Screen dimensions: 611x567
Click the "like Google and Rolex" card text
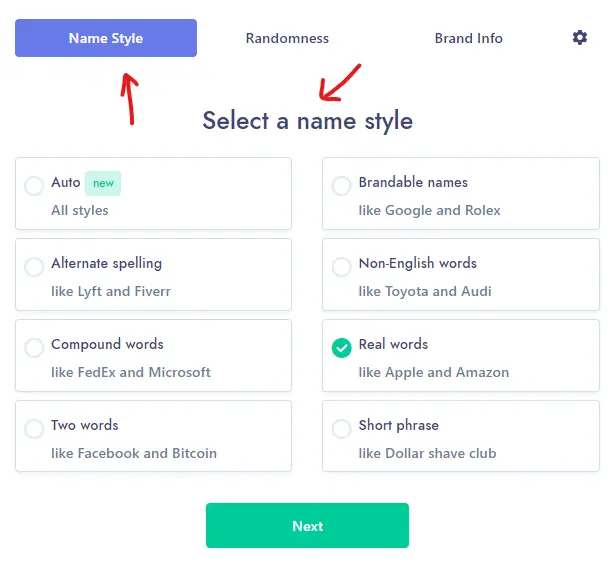pyautogui.click(x=429, y=210)
